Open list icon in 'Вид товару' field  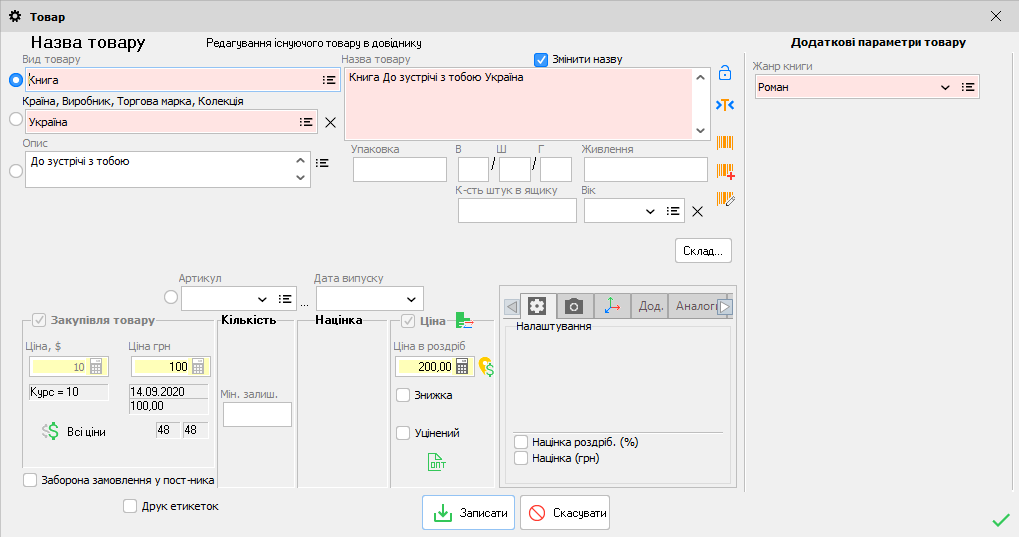click(x=329, y=80)
